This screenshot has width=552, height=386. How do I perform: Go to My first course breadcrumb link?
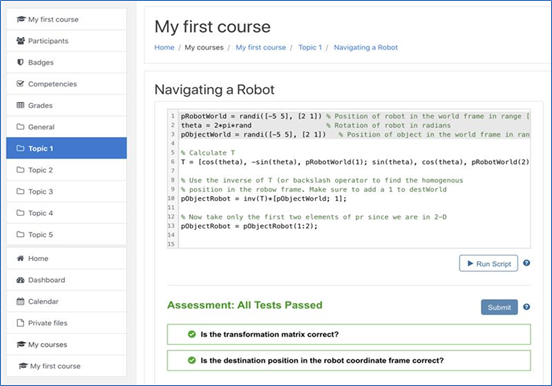pos(261,47)
